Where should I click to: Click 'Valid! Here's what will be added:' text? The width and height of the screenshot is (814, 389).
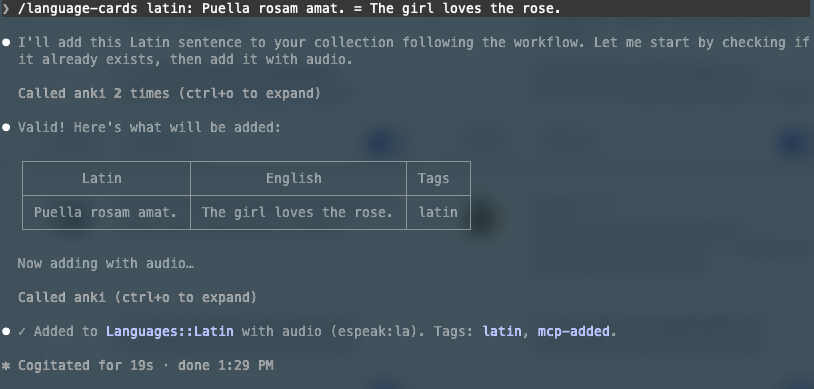tap(150, 127)
